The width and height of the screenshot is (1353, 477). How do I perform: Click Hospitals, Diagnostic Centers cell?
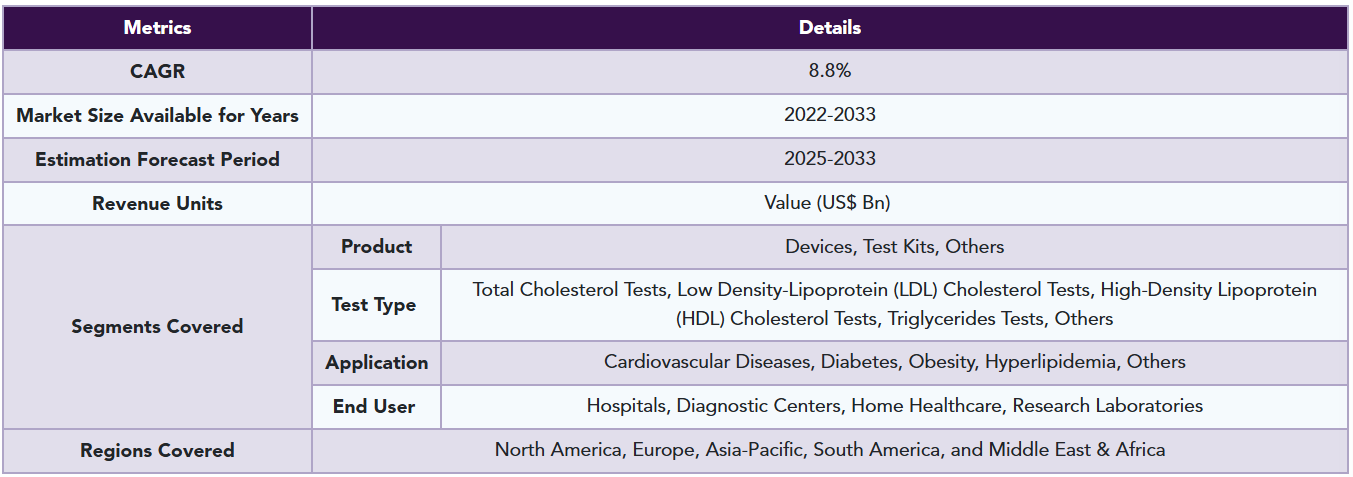pos(895,407)
